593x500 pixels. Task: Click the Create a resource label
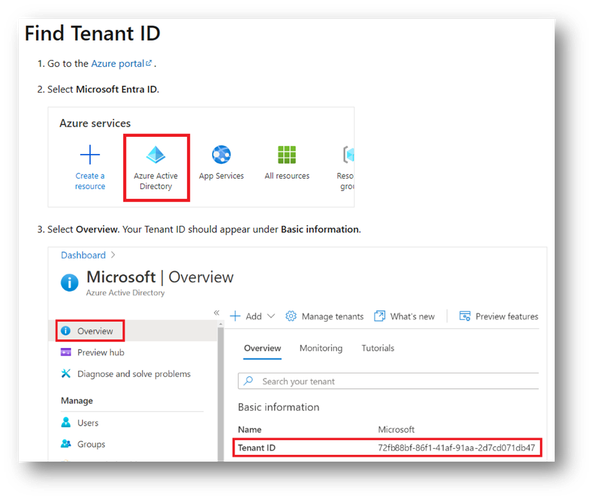tap(90, 181)
